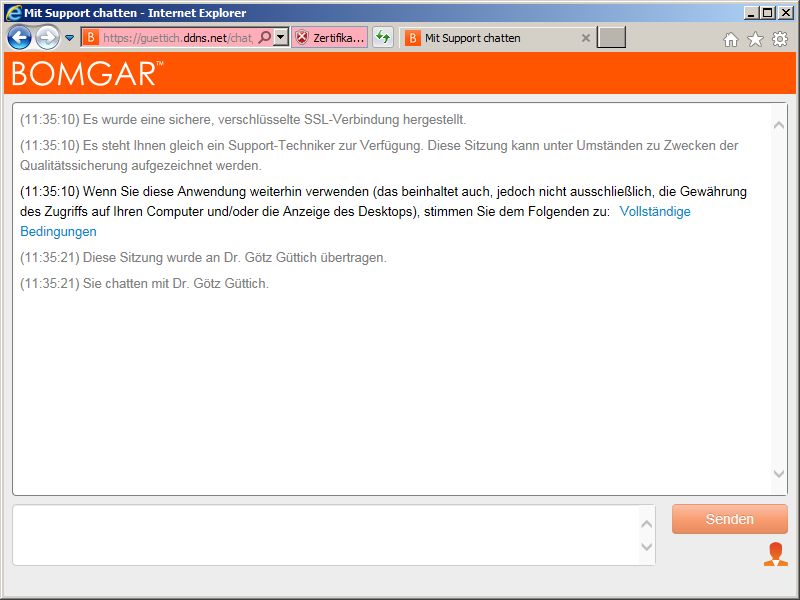Click the search magnifier in the address bar
This screenshot has height=600, width=800.
click(265, 38)
